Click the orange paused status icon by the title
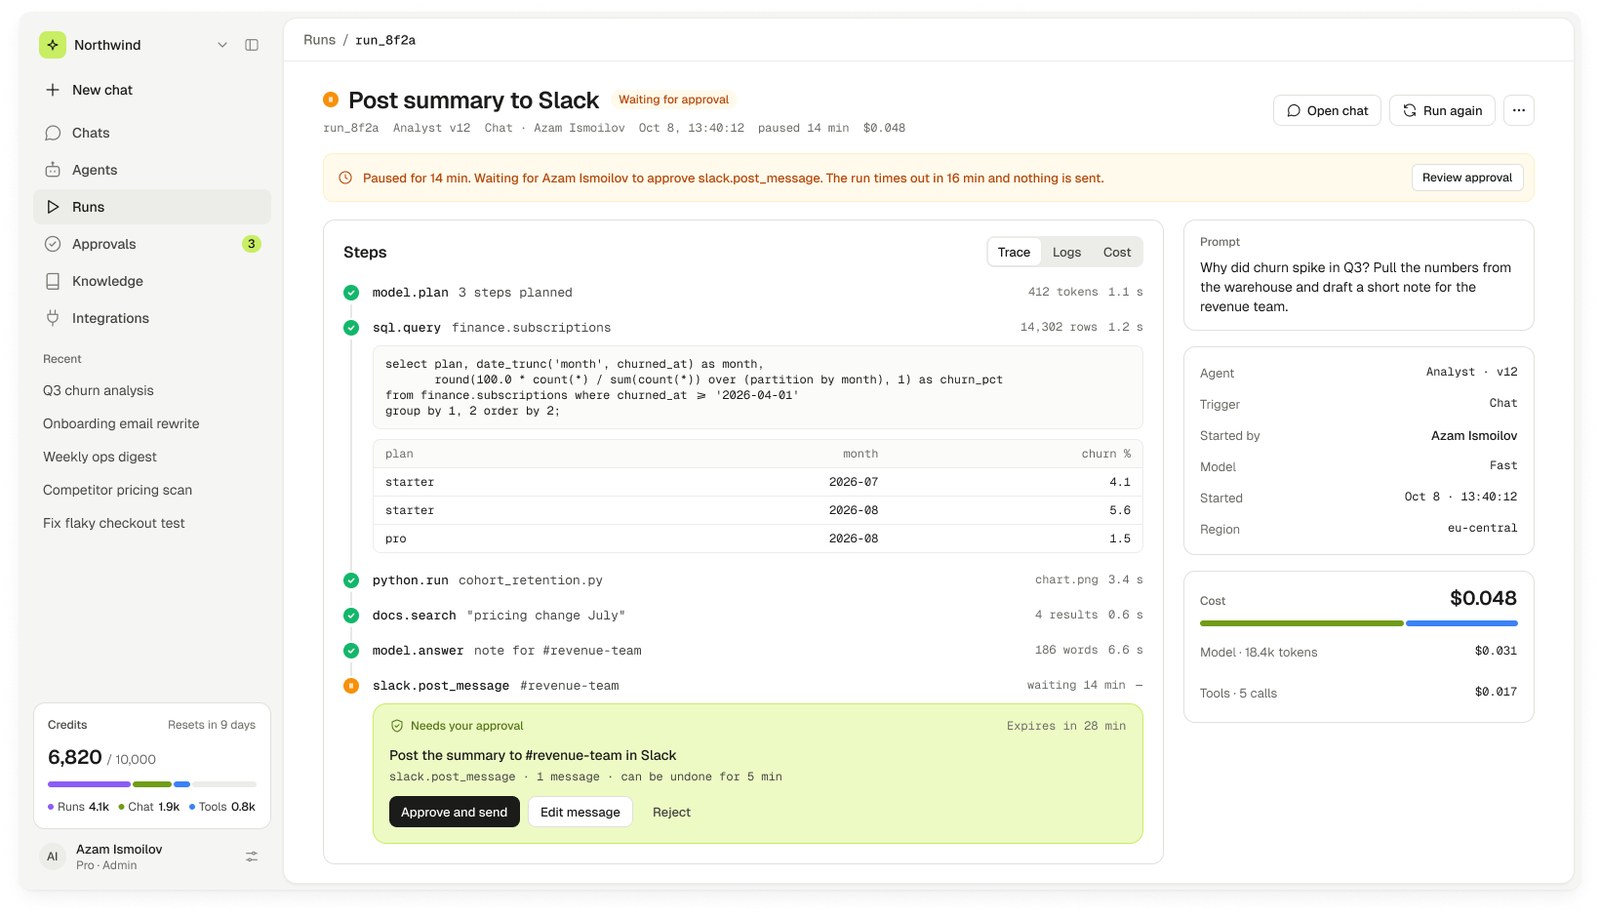This screenshot has width=1600, height=917. click(x=331, y=100)
